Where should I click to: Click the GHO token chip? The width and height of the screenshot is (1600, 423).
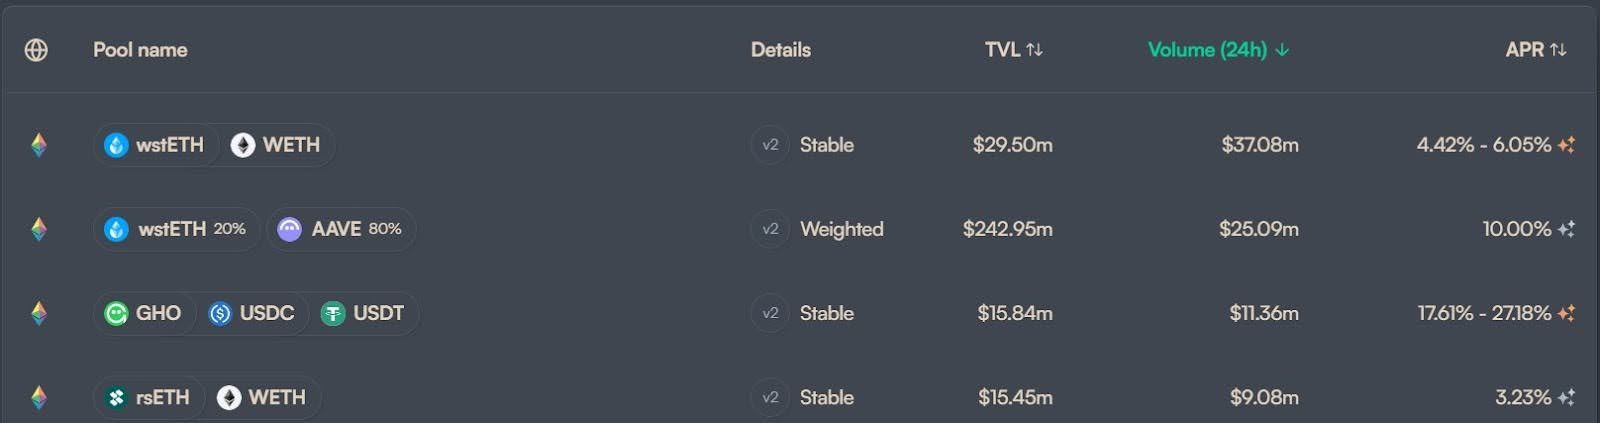coord(144,313)
